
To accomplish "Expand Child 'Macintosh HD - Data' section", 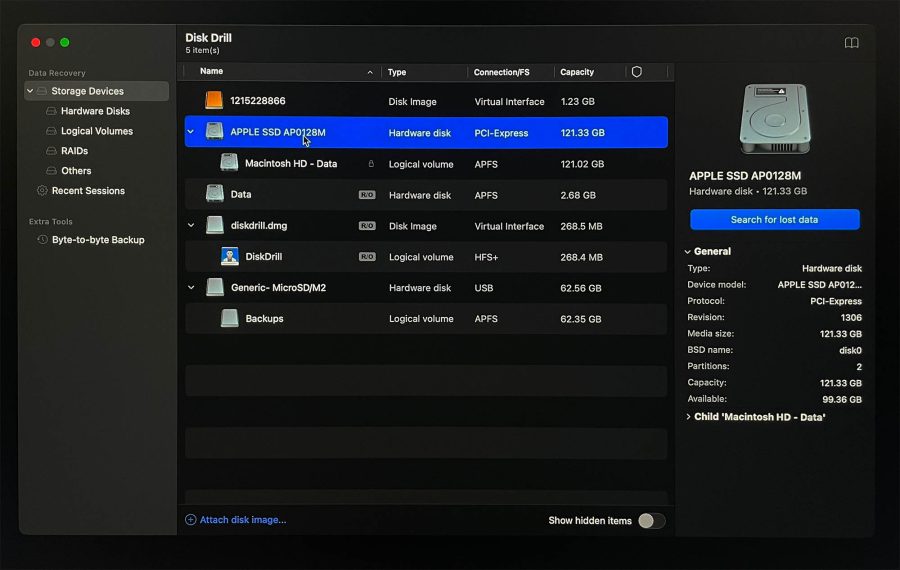I will click(x=688, y=417).
